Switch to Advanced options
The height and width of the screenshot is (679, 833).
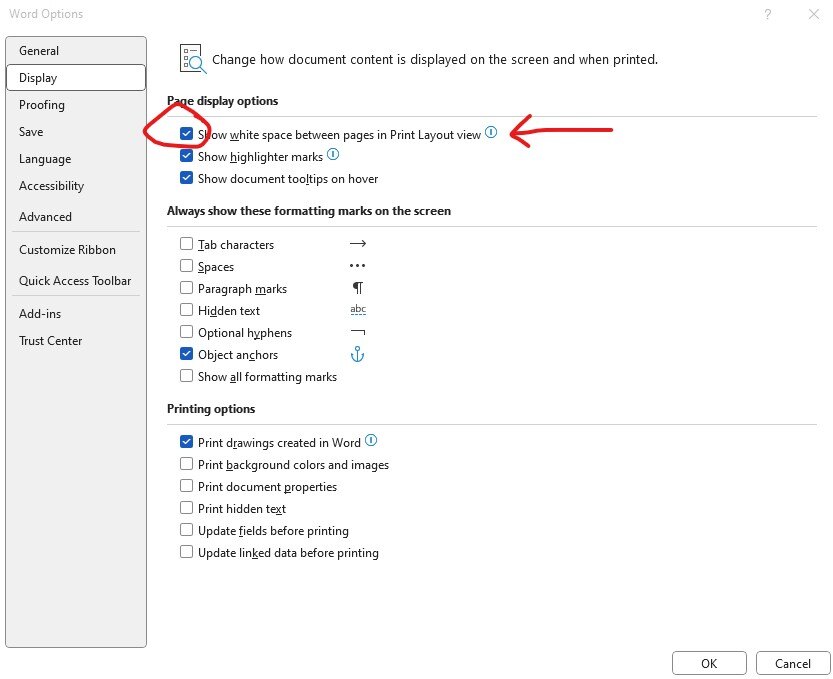click(x=75, y=217)
